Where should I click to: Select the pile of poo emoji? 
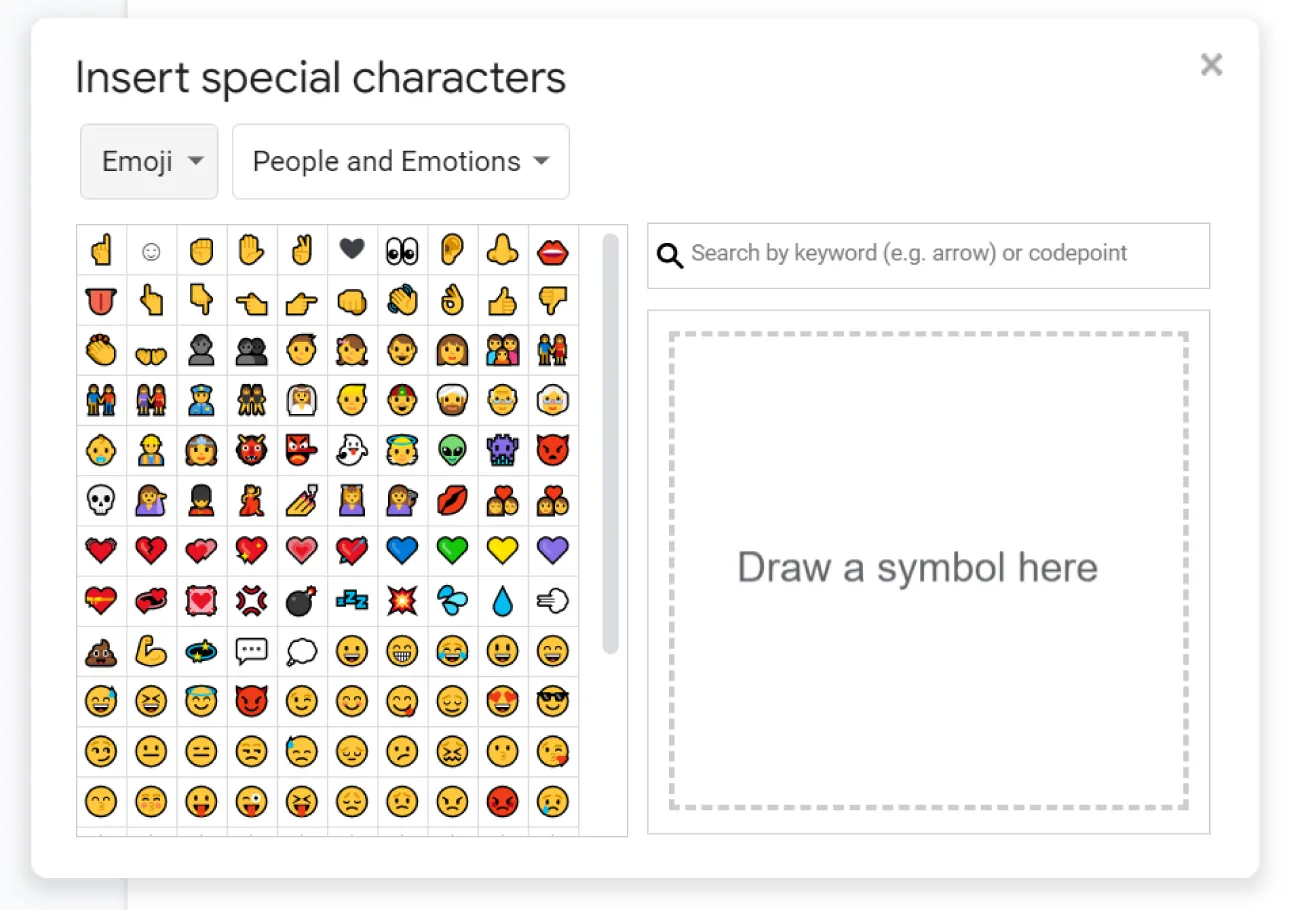(101, 651)
